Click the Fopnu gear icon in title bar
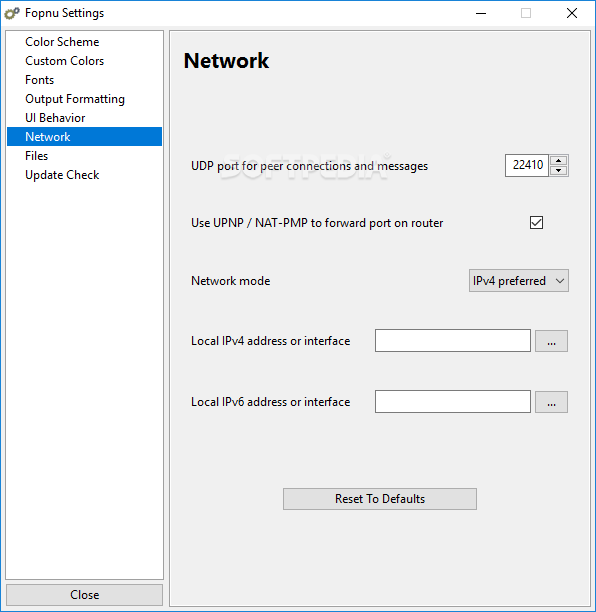 click(x=12, y=13)
